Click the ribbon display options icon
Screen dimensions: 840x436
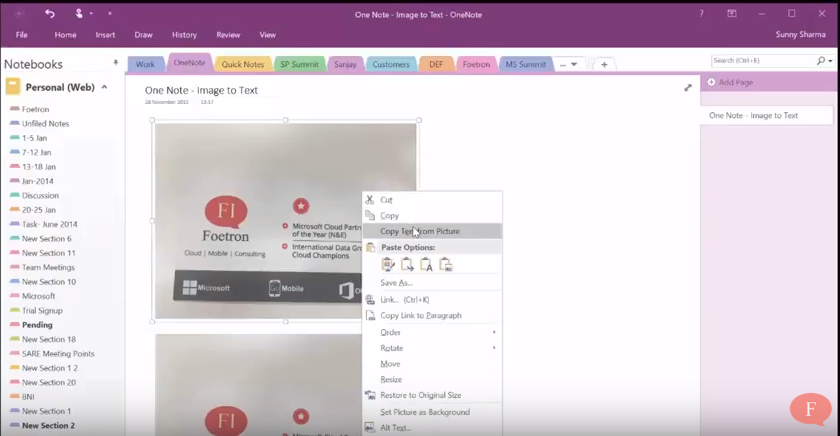tap(731, 13)
